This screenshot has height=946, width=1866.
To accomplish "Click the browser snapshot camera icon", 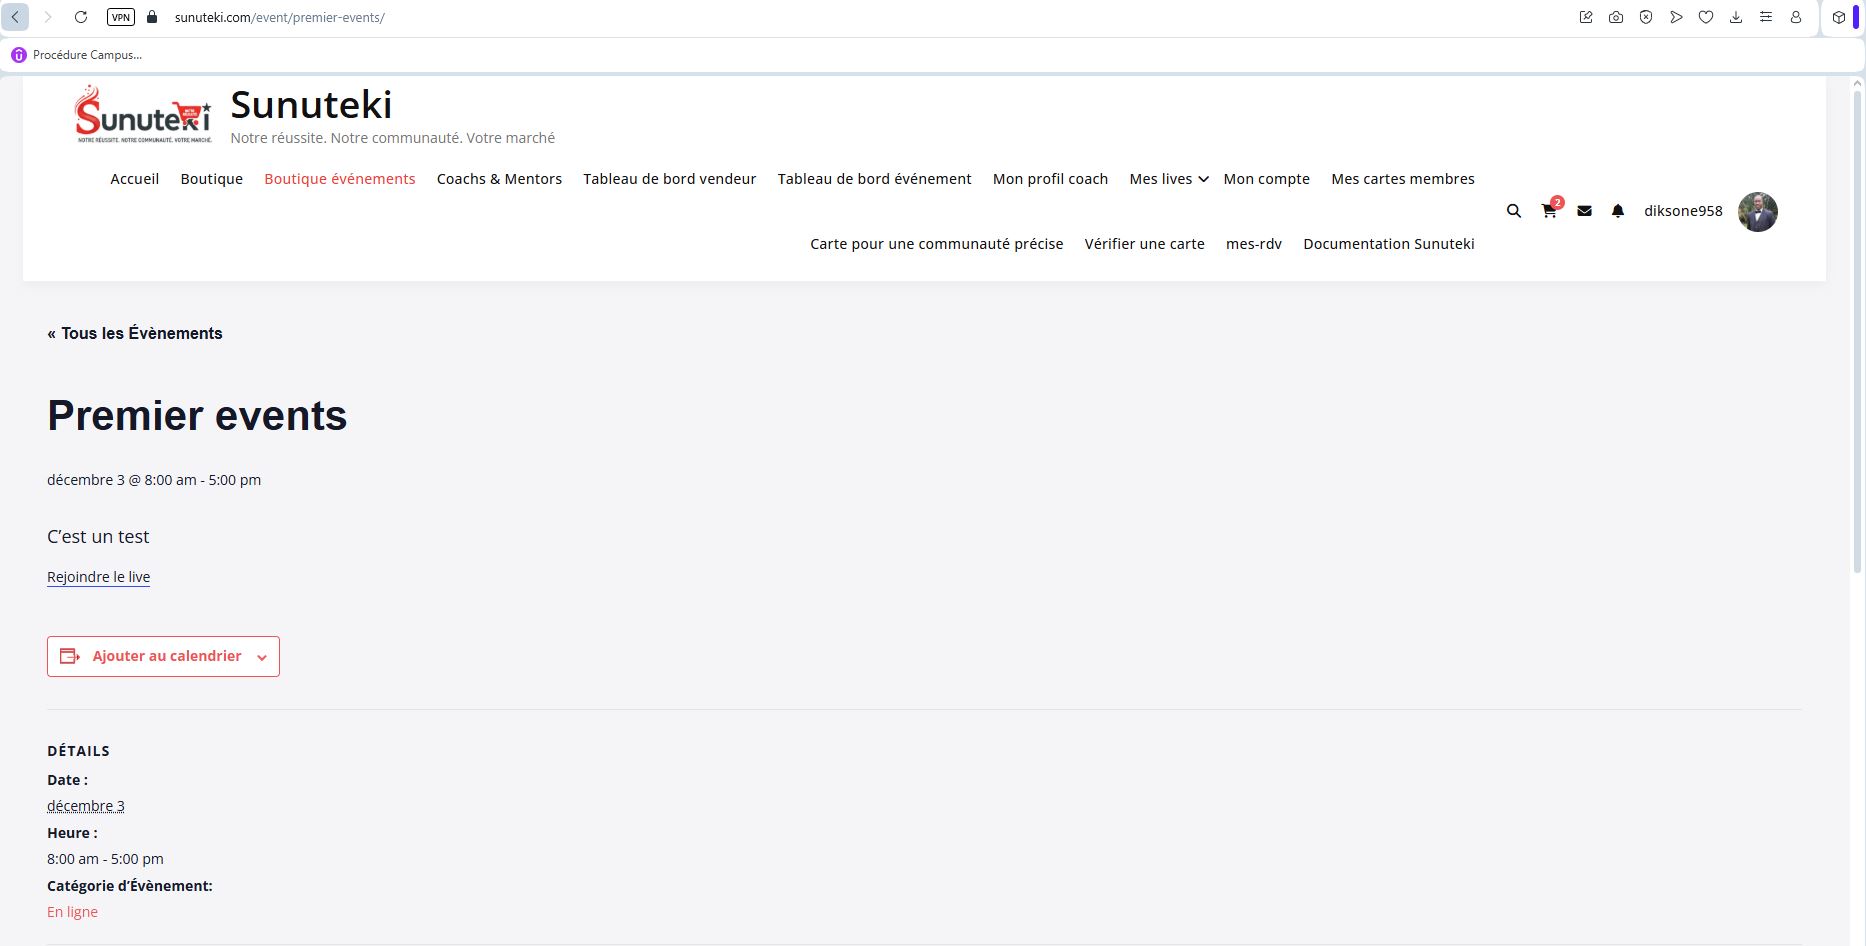I will pos(1616,17).
